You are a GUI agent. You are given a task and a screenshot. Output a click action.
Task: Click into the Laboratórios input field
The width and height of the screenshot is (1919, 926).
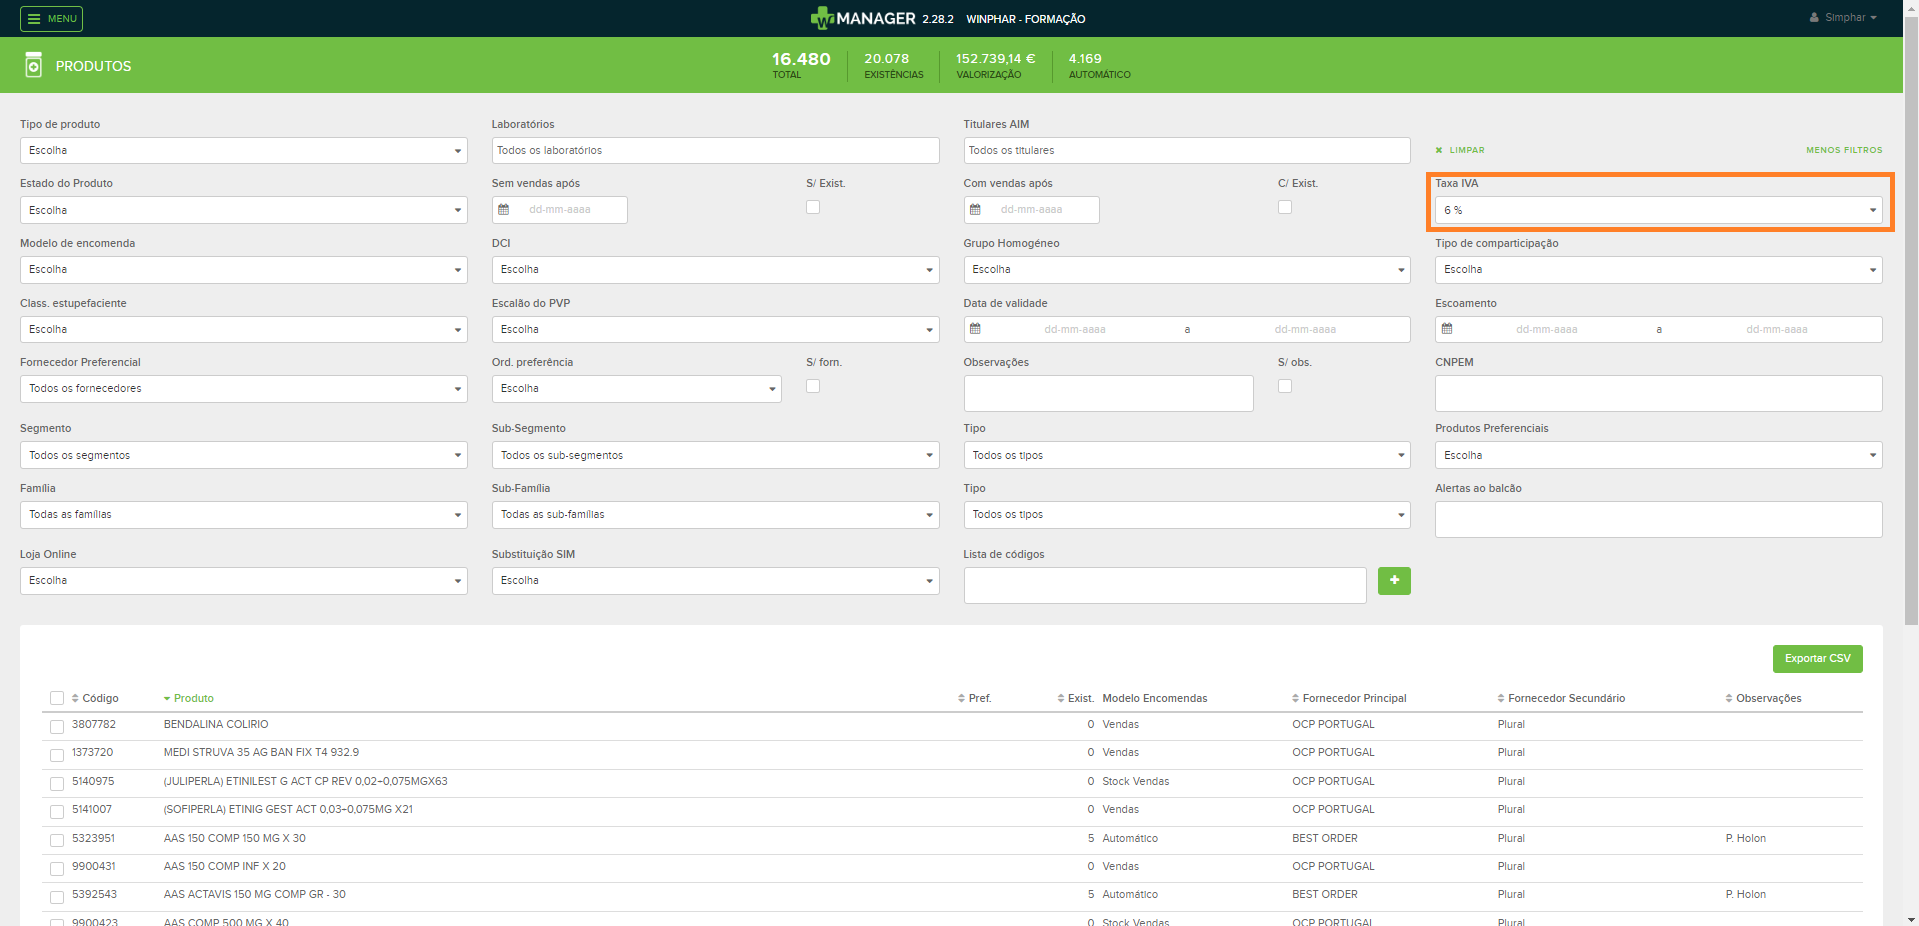point(715,151)
